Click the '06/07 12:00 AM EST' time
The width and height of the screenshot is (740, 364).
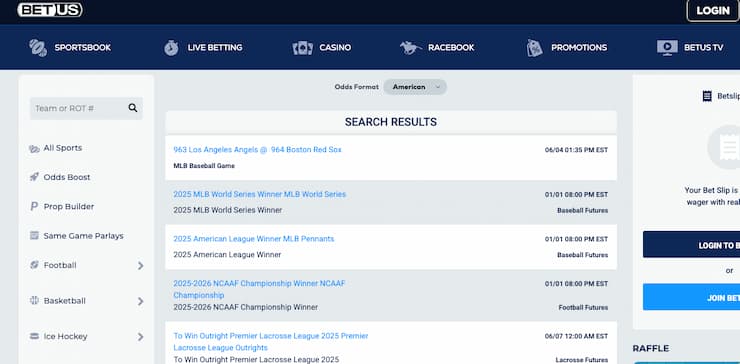tap(576, 337)
